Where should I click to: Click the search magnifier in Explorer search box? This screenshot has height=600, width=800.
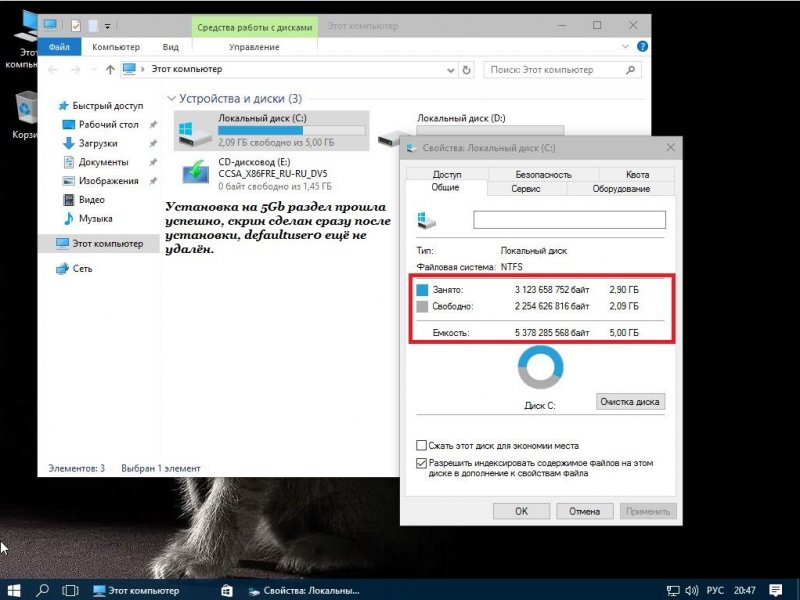point(631,70)
